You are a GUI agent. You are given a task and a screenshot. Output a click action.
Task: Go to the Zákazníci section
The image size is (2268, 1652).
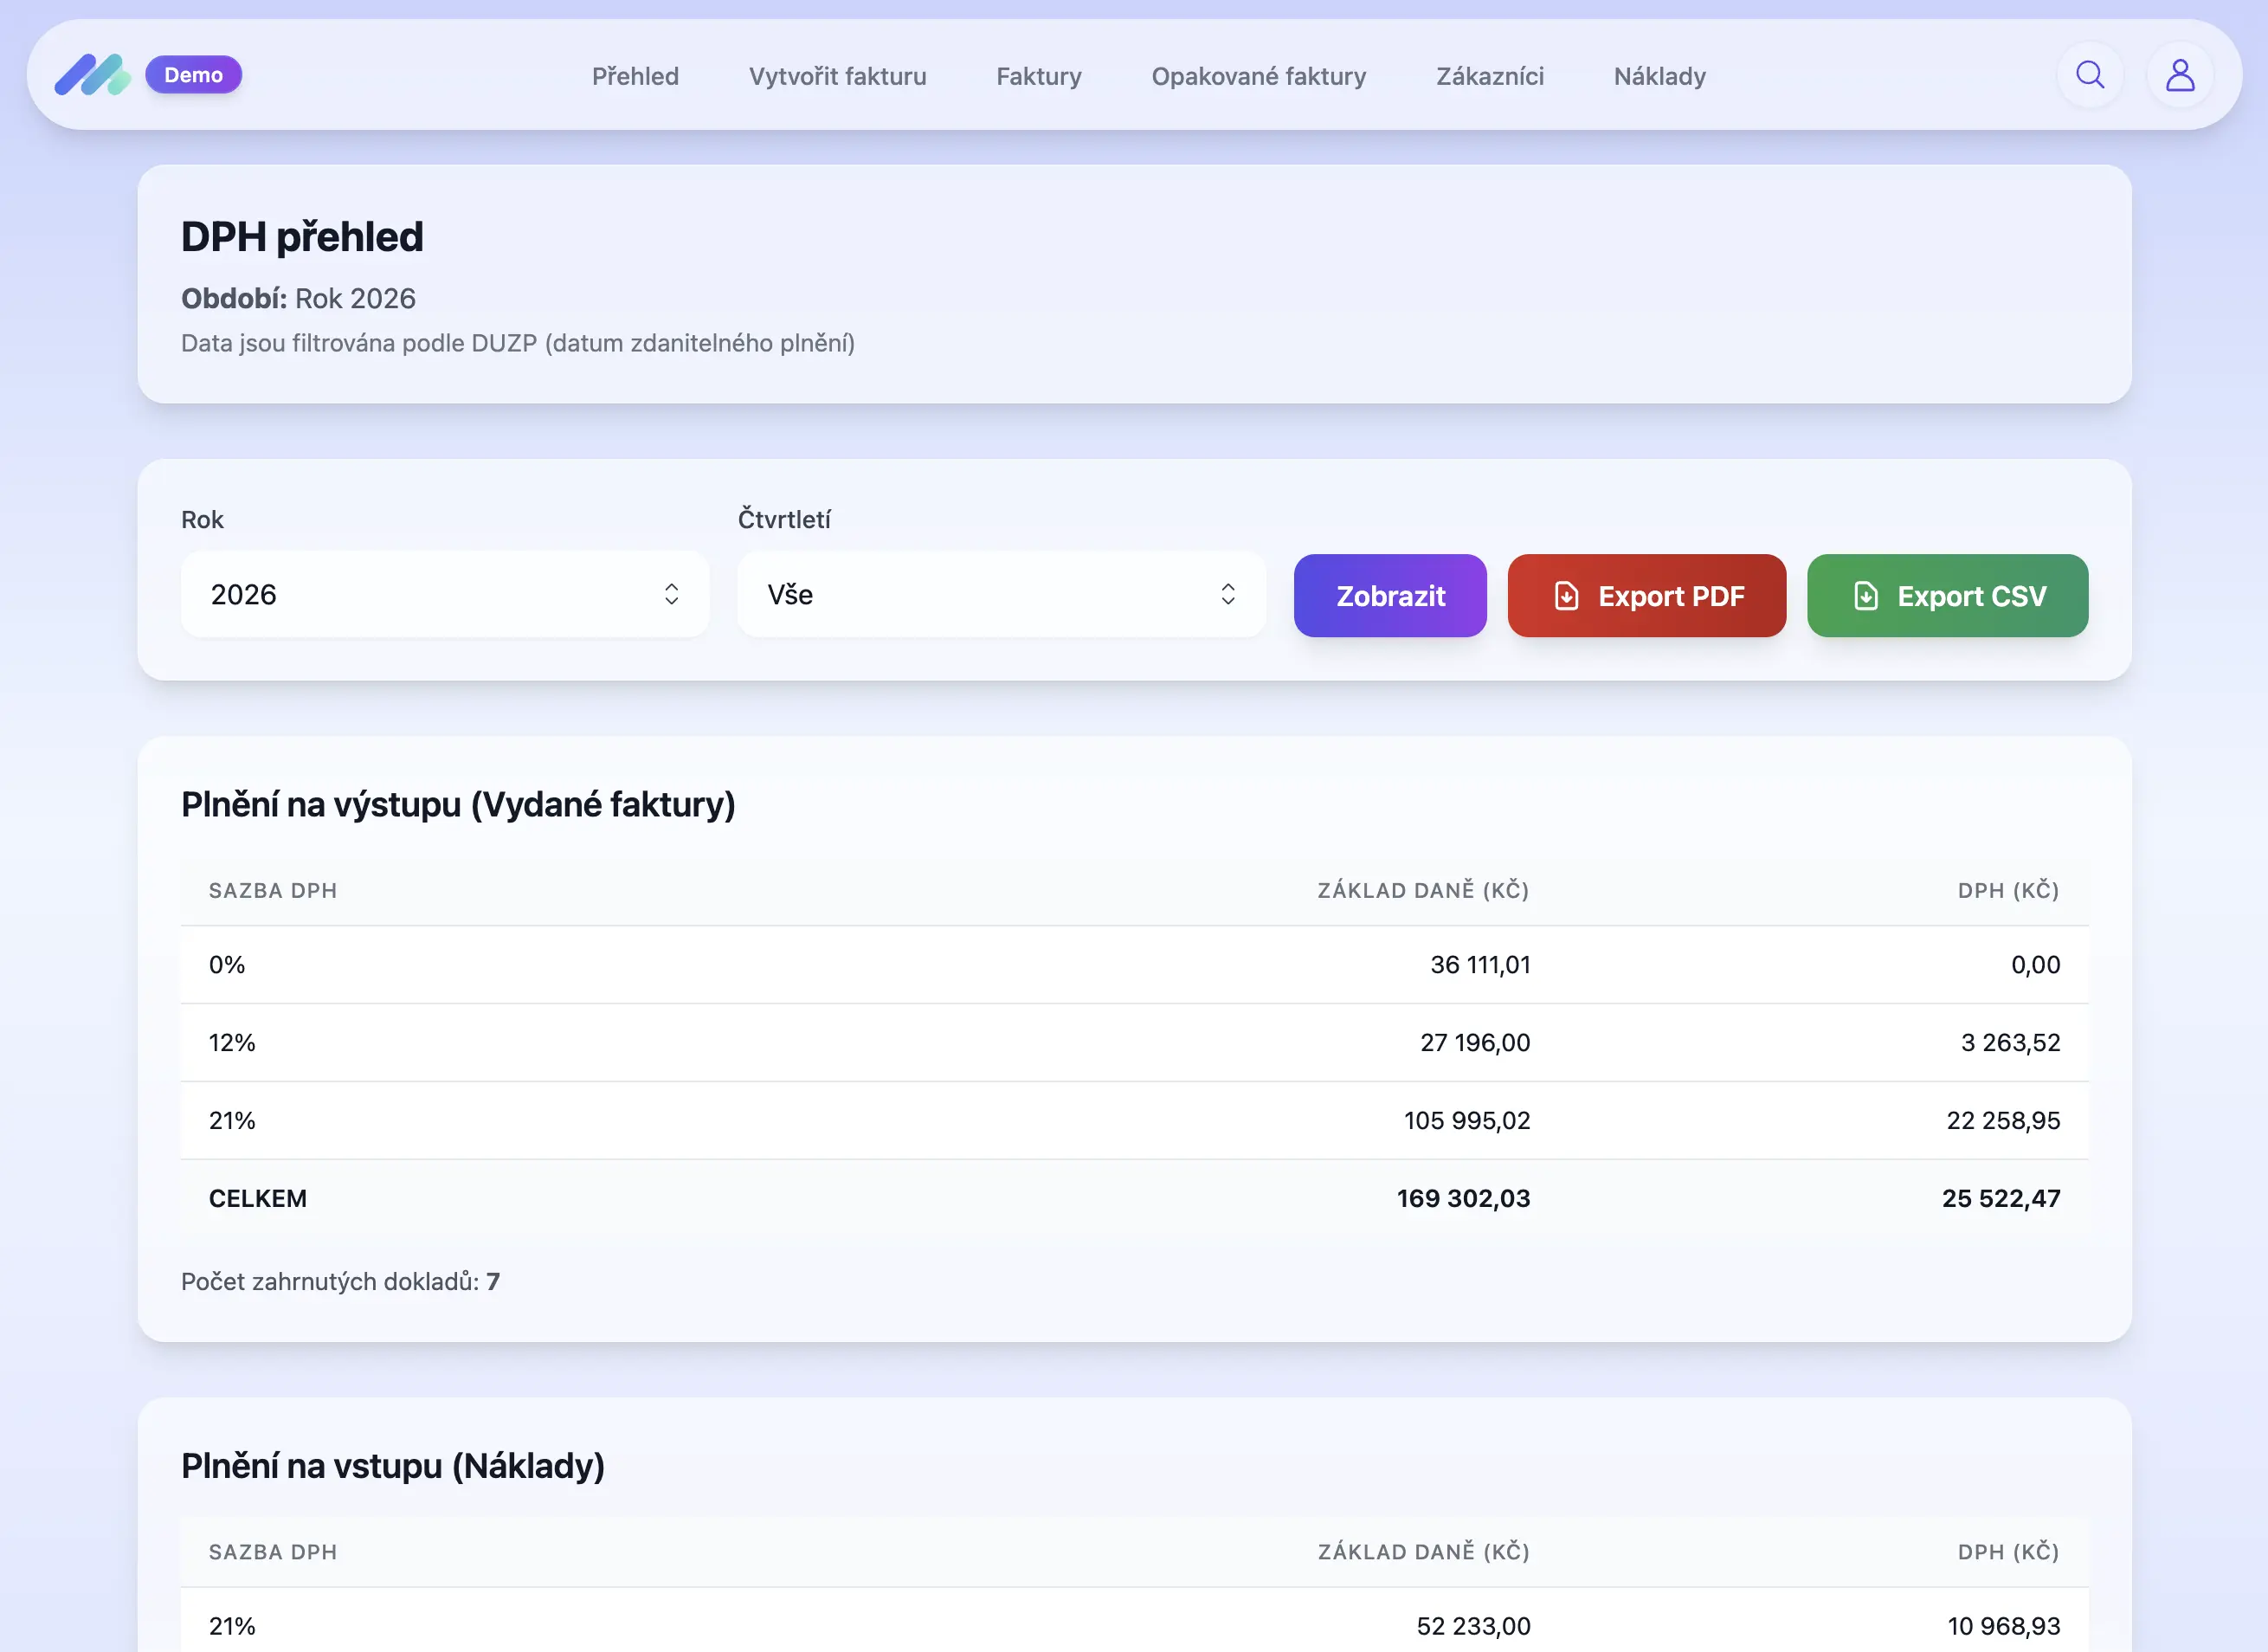(1489, 76)
